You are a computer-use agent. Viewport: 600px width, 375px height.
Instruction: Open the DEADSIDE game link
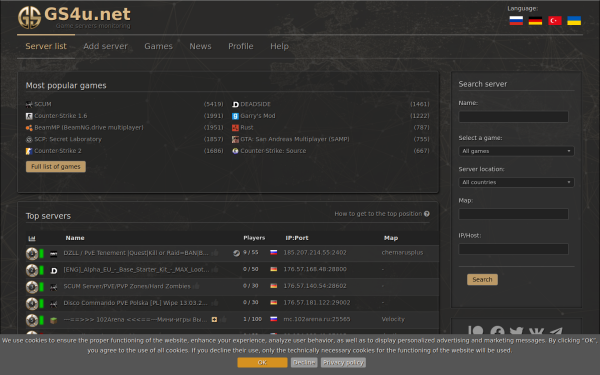click(x=255, y=104)
